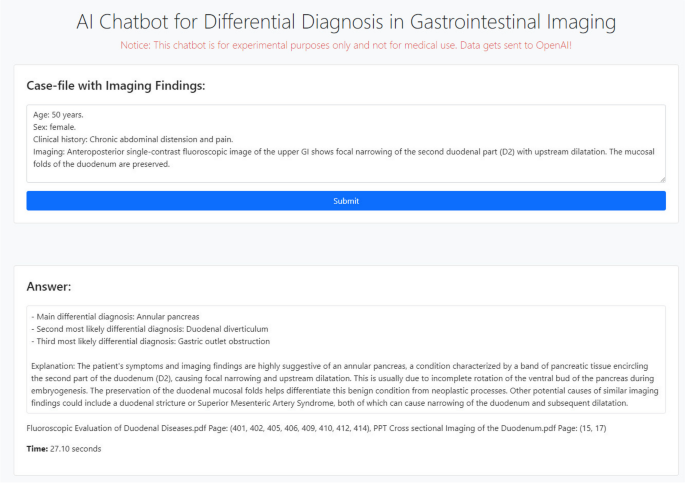This screenshot has height=483, width=685.
Task: Click the 'Main differential diagnosis: Annular pancreas' line
Action: click(115, 317)
